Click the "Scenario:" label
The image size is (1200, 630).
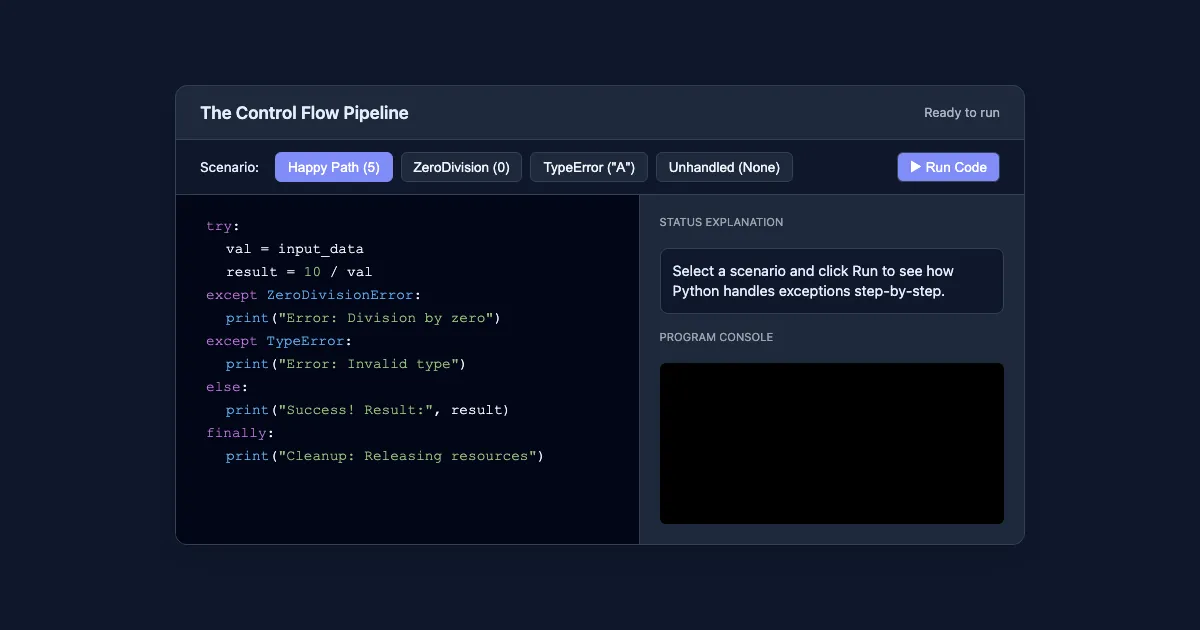229,167
